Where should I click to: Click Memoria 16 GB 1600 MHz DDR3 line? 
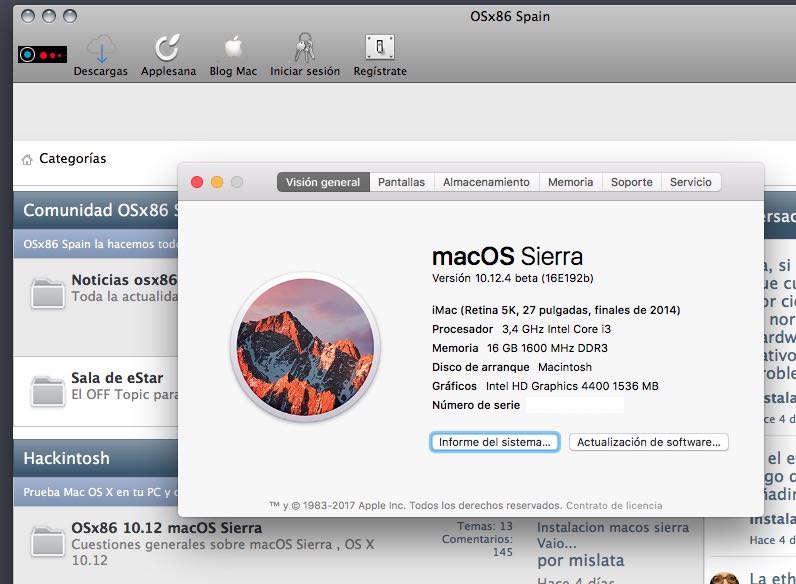pyautogui.click(x=520, y=348)
